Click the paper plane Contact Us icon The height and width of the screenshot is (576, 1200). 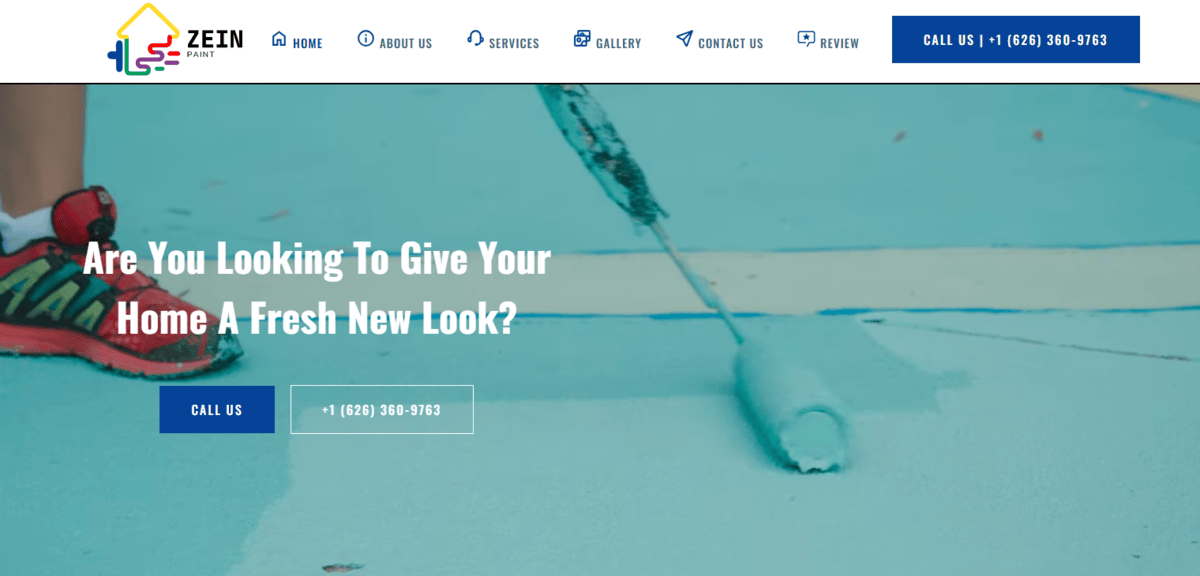[x=684, y=39]
